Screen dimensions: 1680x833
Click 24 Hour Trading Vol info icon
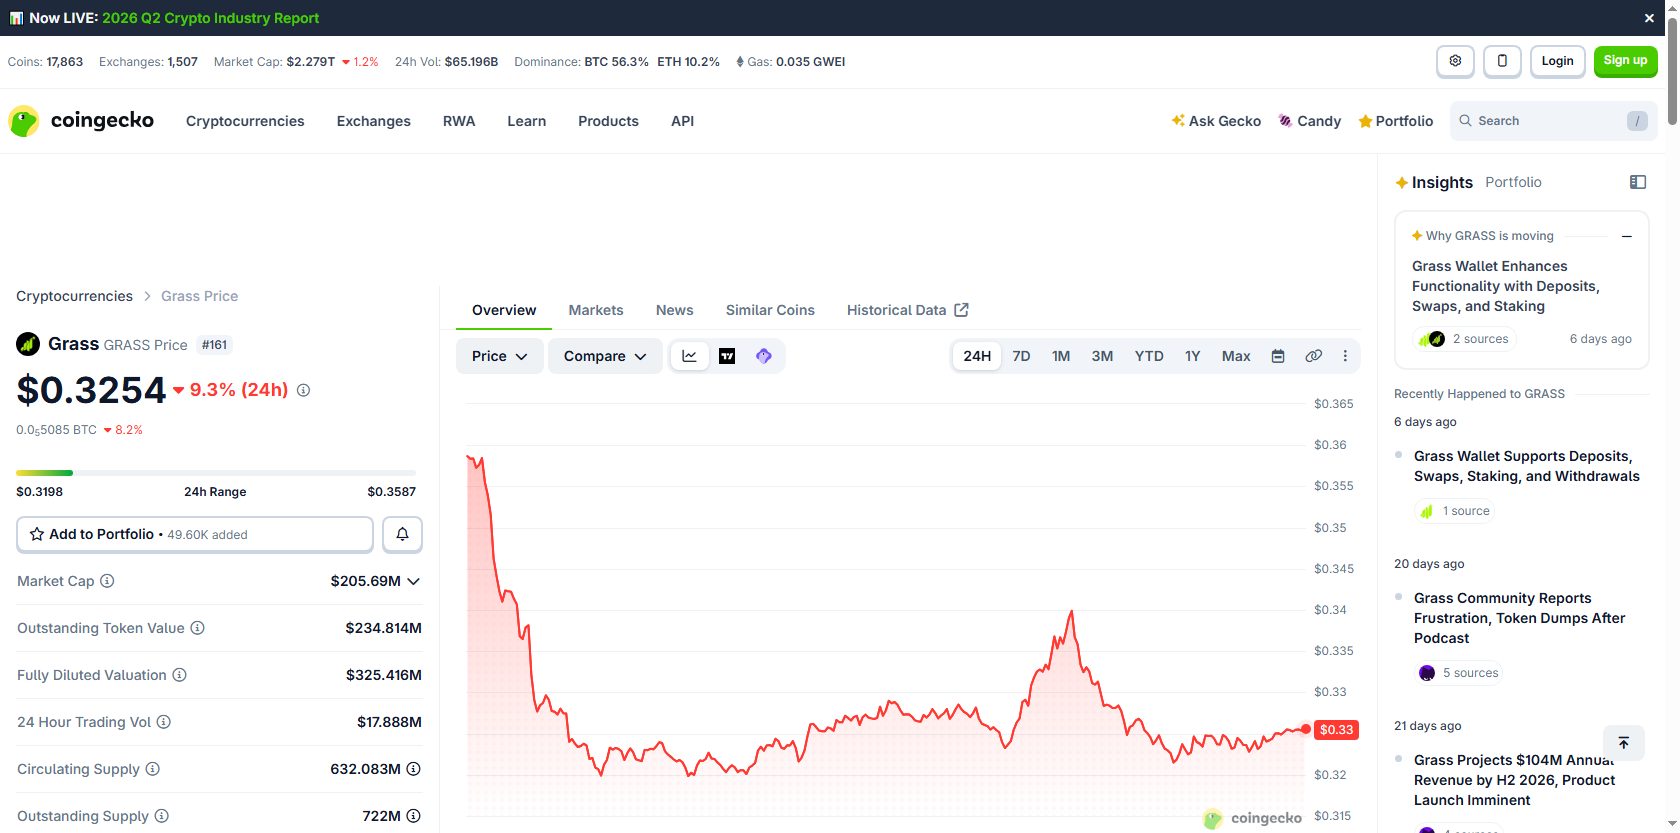tap(164, 722)
